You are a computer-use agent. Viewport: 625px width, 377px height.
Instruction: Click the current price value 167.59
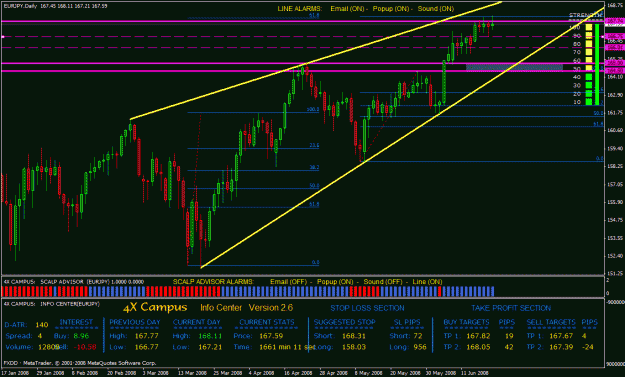271,336
